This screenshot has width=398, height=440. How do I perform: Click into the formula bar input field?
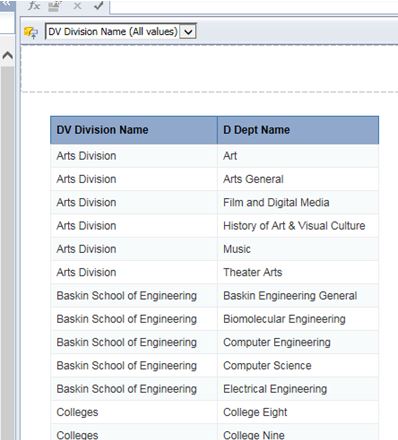[253, 7]
